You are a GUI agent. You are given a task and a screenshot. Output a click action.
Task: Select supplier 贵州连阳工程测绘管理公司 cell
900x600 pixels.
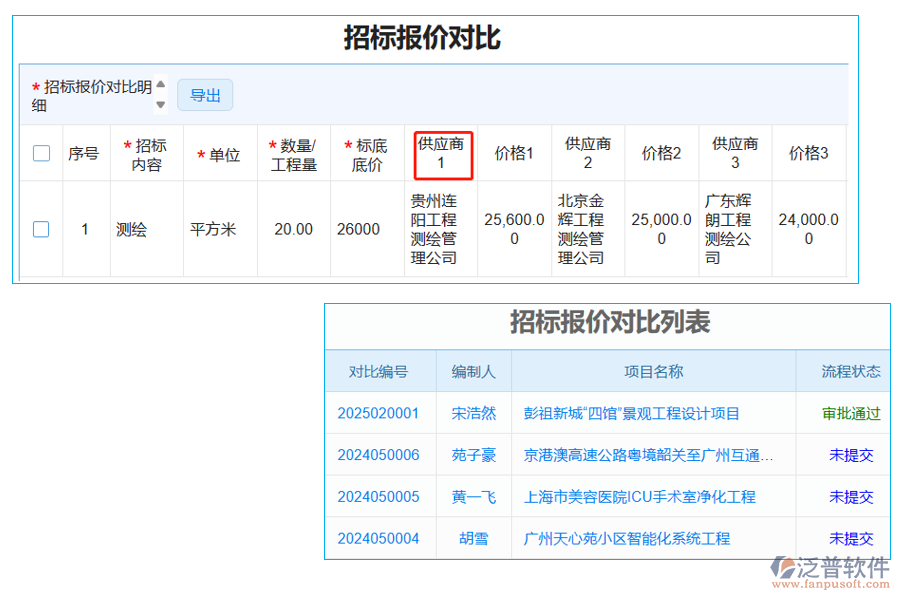tap(443, 229)
